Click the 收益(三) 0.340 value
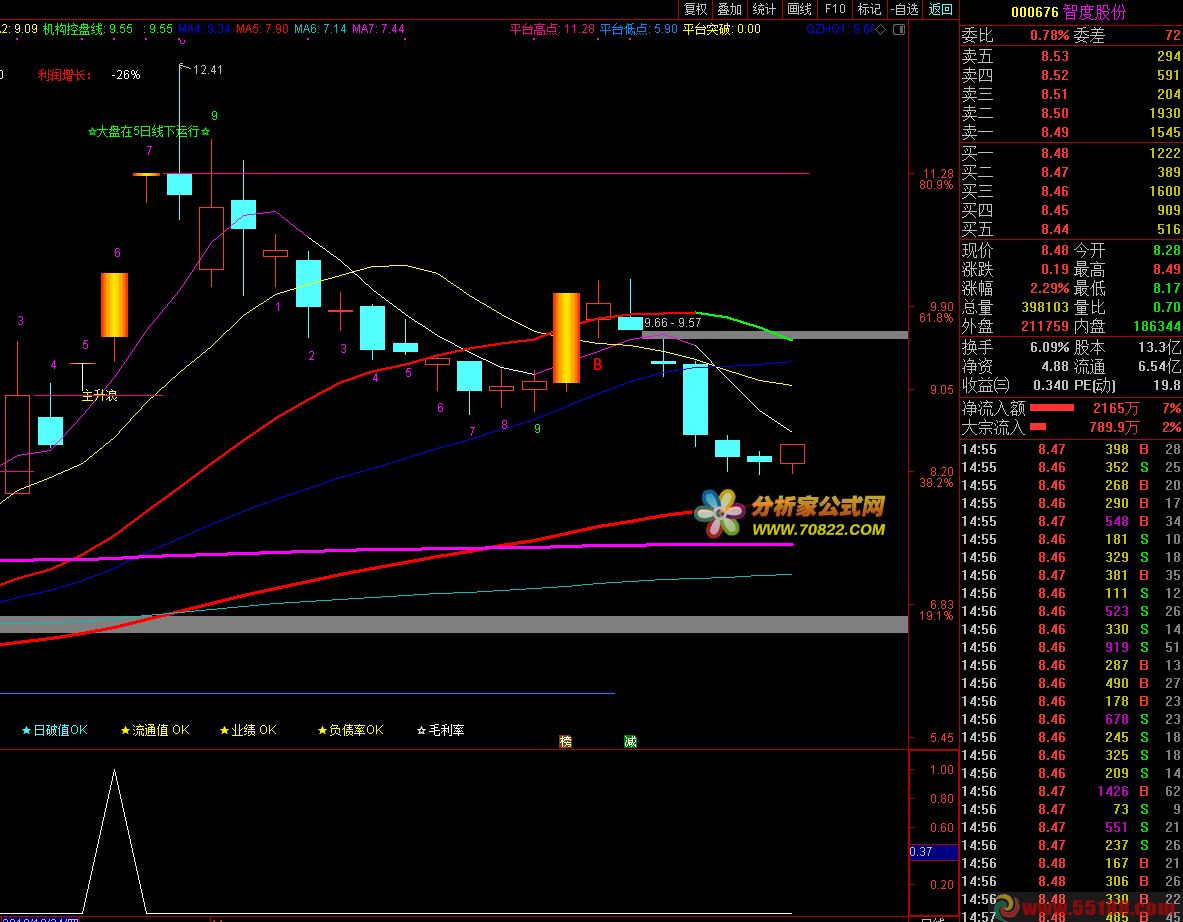The image size is (1183, 922). pos(1053,386)
